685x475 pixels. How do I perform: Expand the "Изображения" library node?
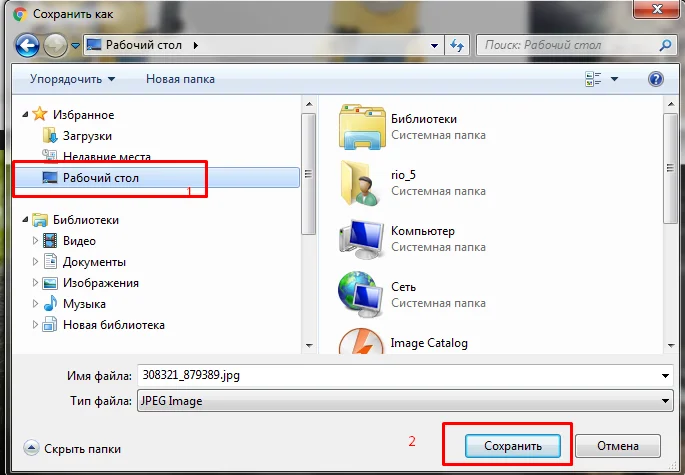pos(35,282)
